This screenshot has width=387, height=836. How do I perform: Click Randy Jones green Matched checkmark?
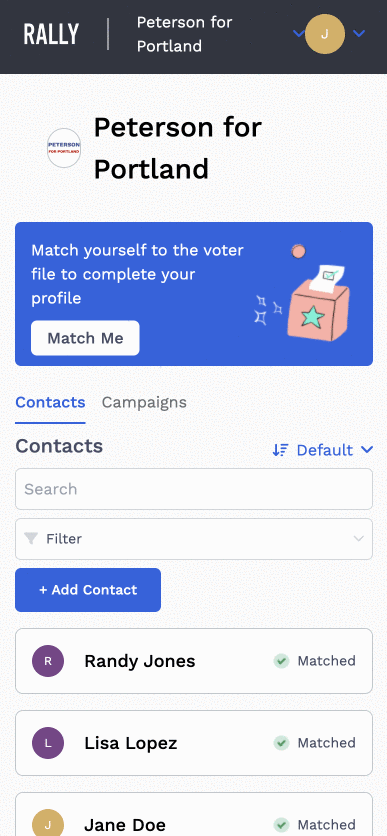281,661
